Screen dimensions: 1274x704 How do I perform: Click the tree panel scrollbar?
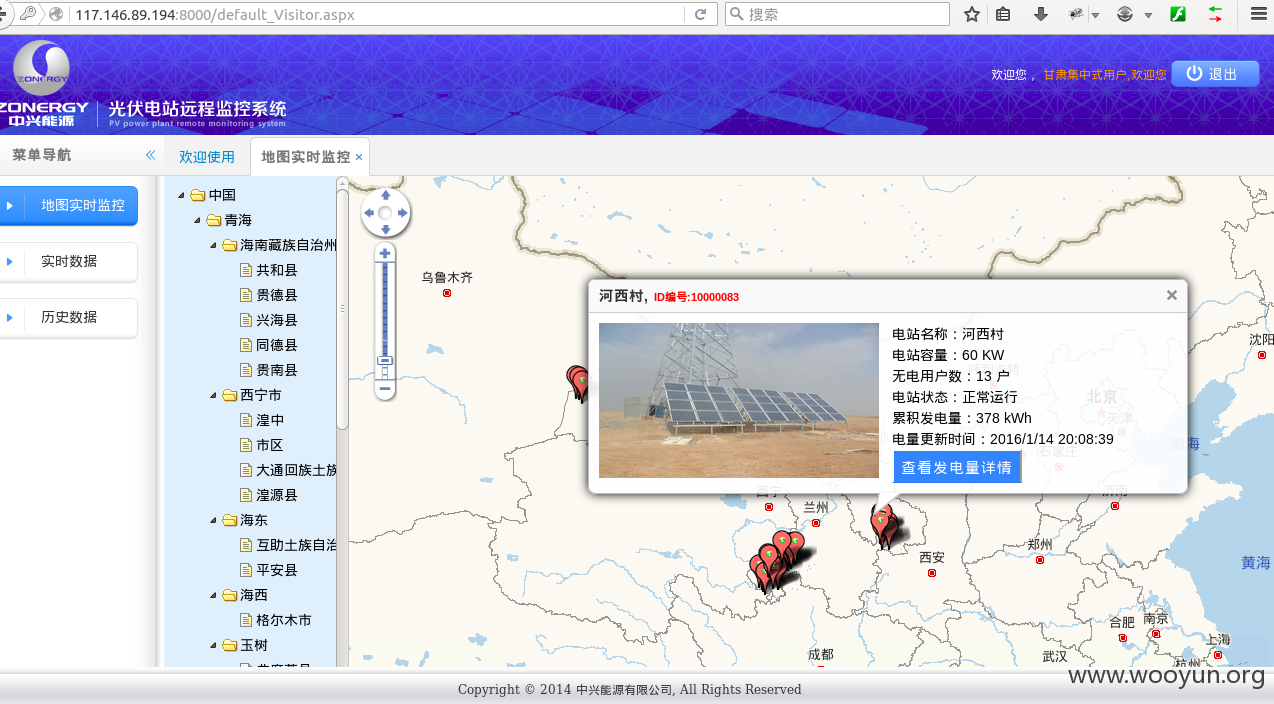coord(342,310)
